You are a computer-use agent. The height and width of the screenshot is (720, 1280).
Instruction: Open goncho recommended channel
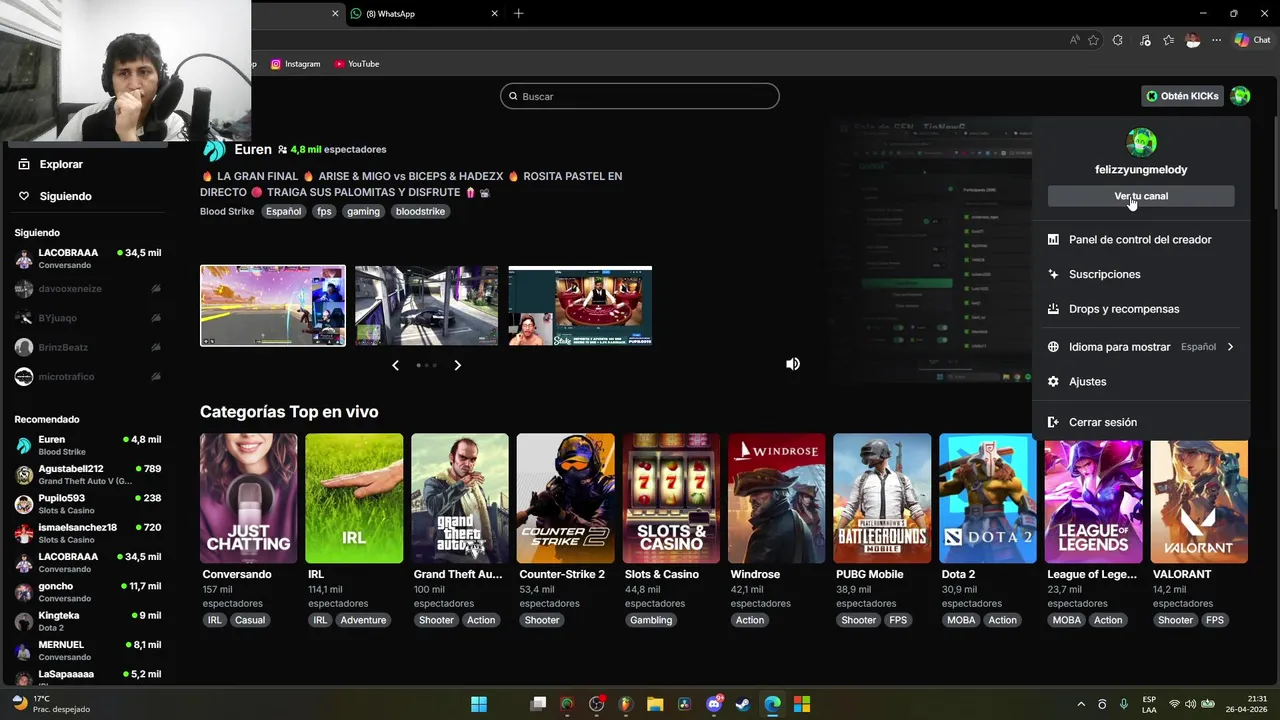(88, 592)
